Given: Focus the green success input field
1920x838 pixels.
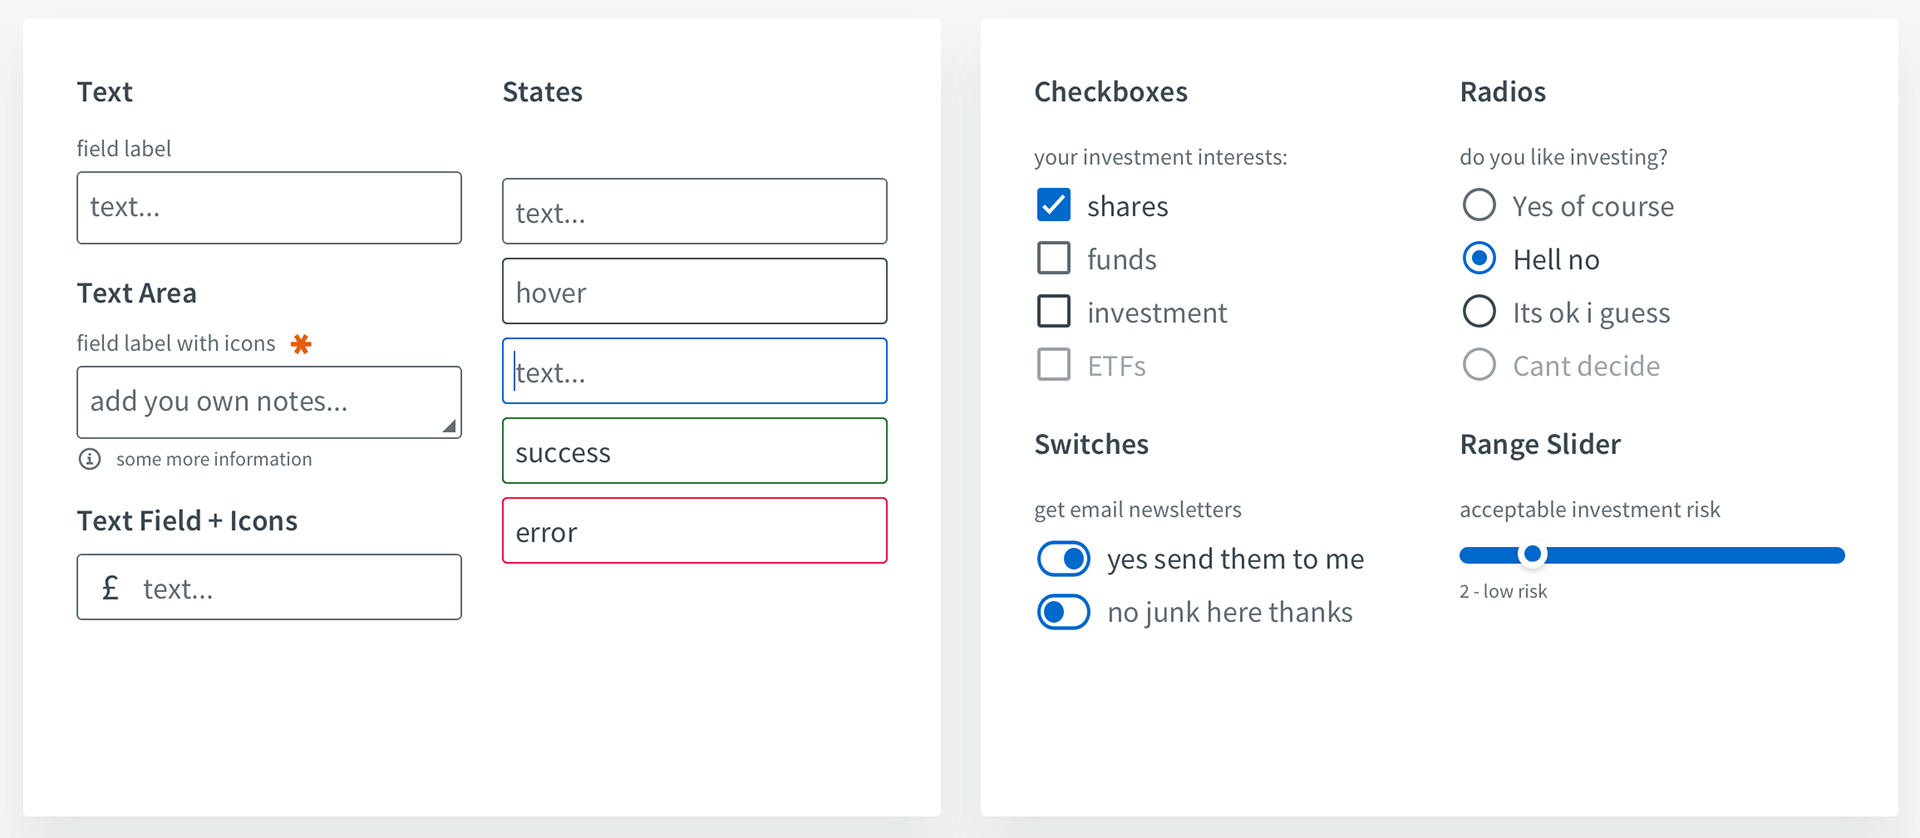Looking at the screenshot, I should [695, 451].
